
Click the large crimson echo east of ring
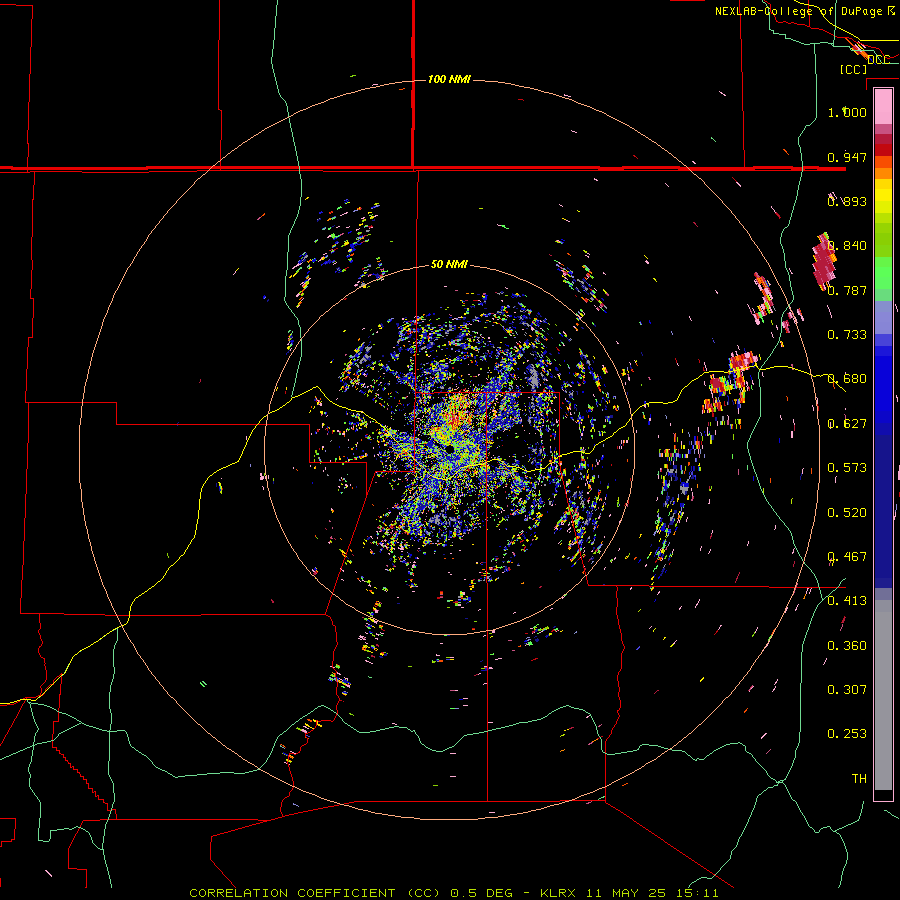coord(824,262)
